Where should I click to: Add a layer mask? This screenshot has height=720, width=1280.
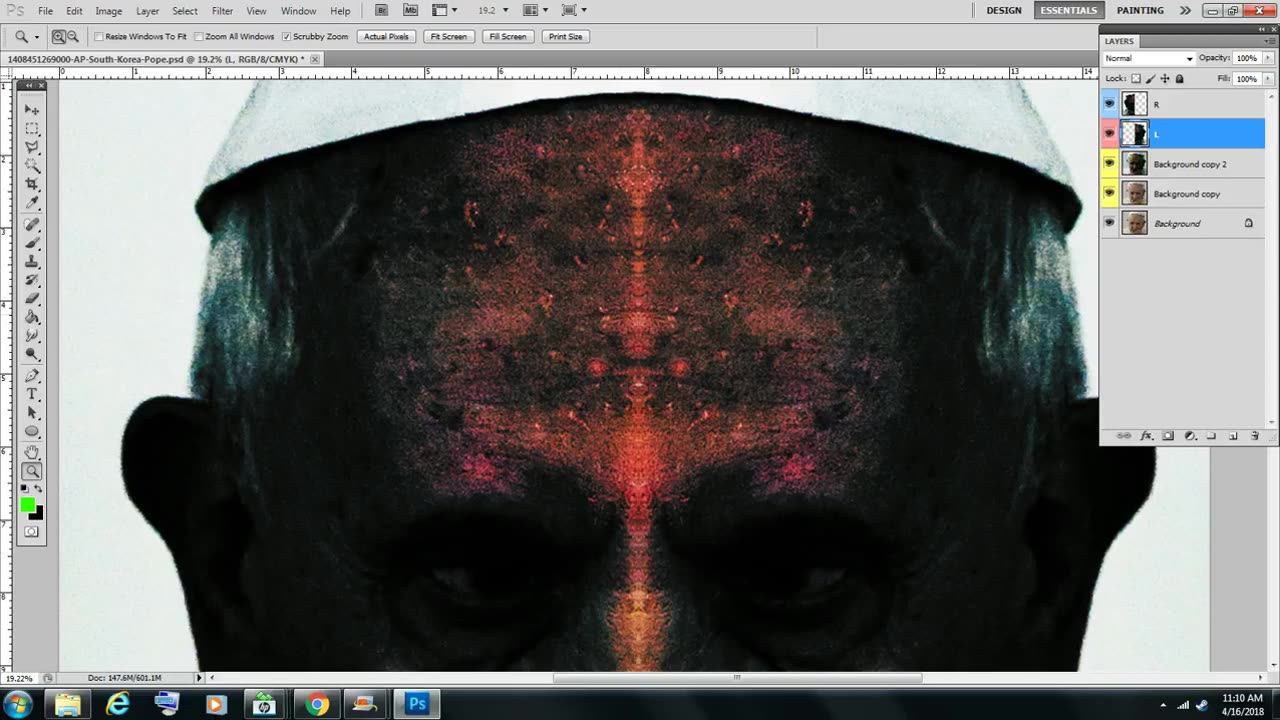coord(1168,436)
